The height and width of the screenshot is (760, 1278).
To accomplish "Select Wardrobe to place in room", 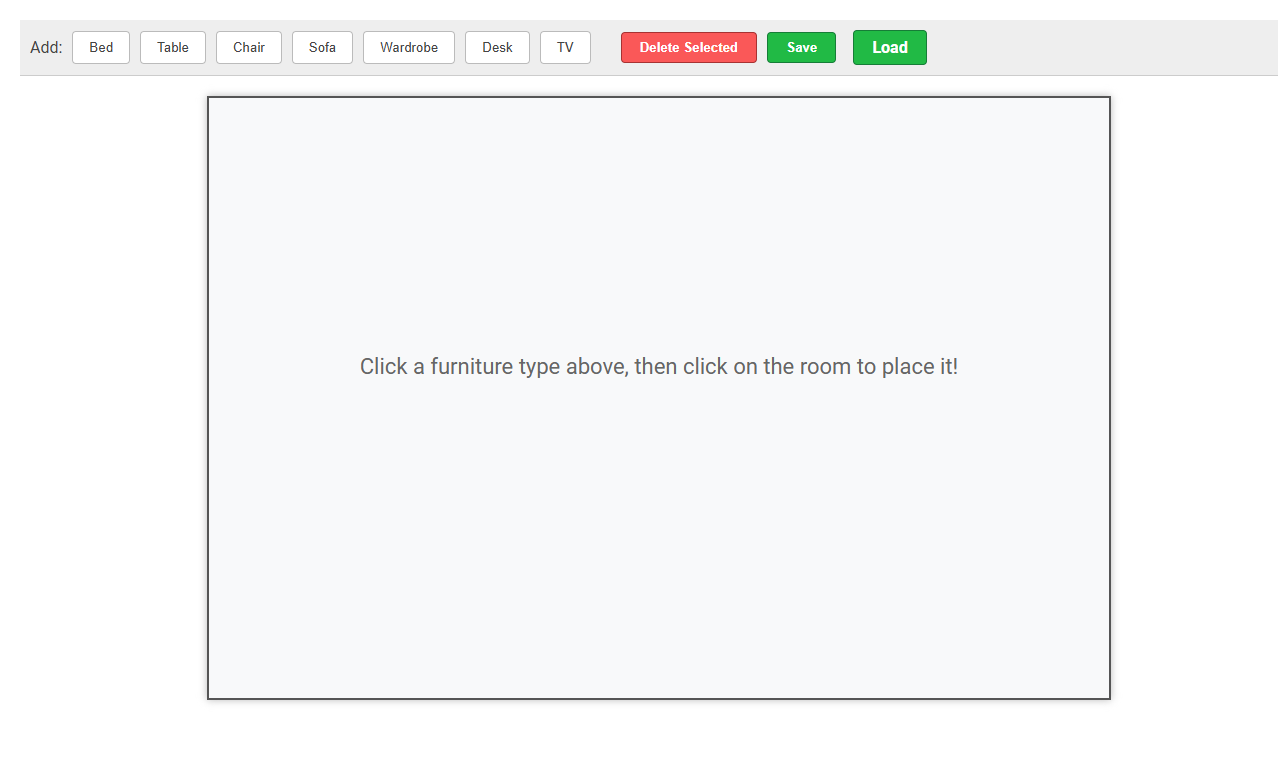I will (x=408, y=47).
